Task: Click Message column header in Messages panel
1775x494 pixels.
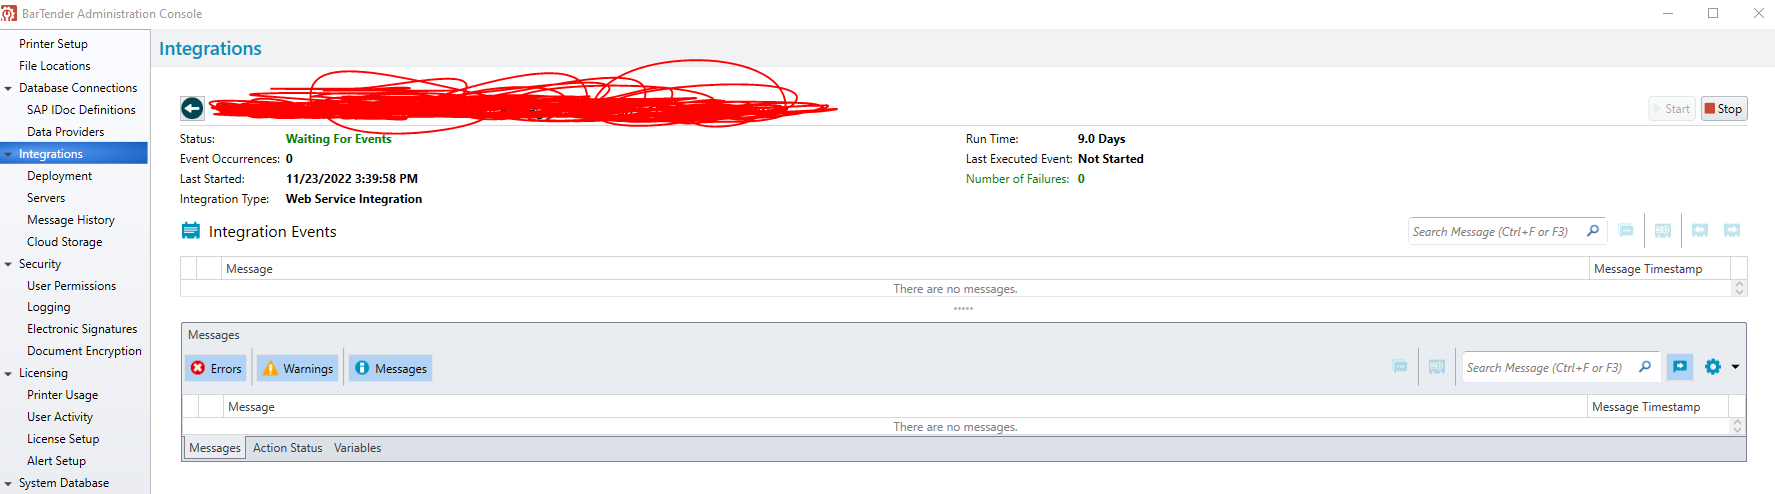Action: click(905, 407)
